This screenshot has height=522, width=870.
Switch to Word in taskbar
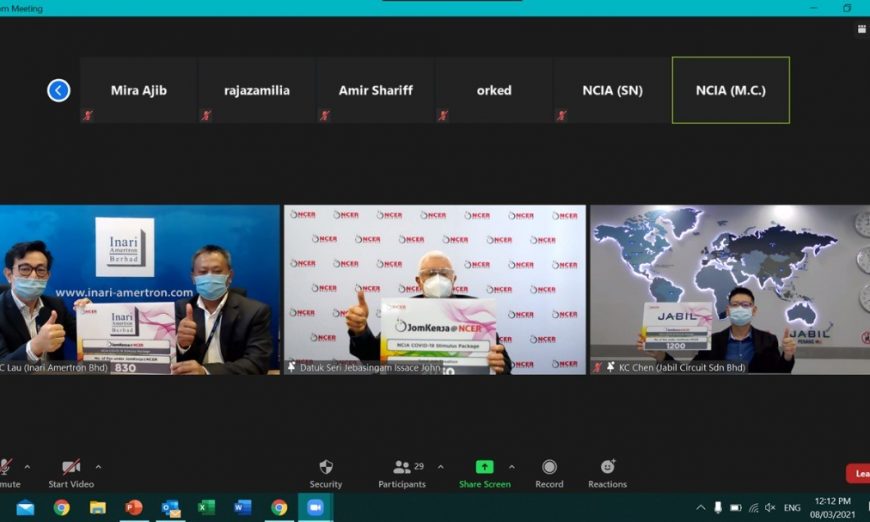click(x=242, y=508)
